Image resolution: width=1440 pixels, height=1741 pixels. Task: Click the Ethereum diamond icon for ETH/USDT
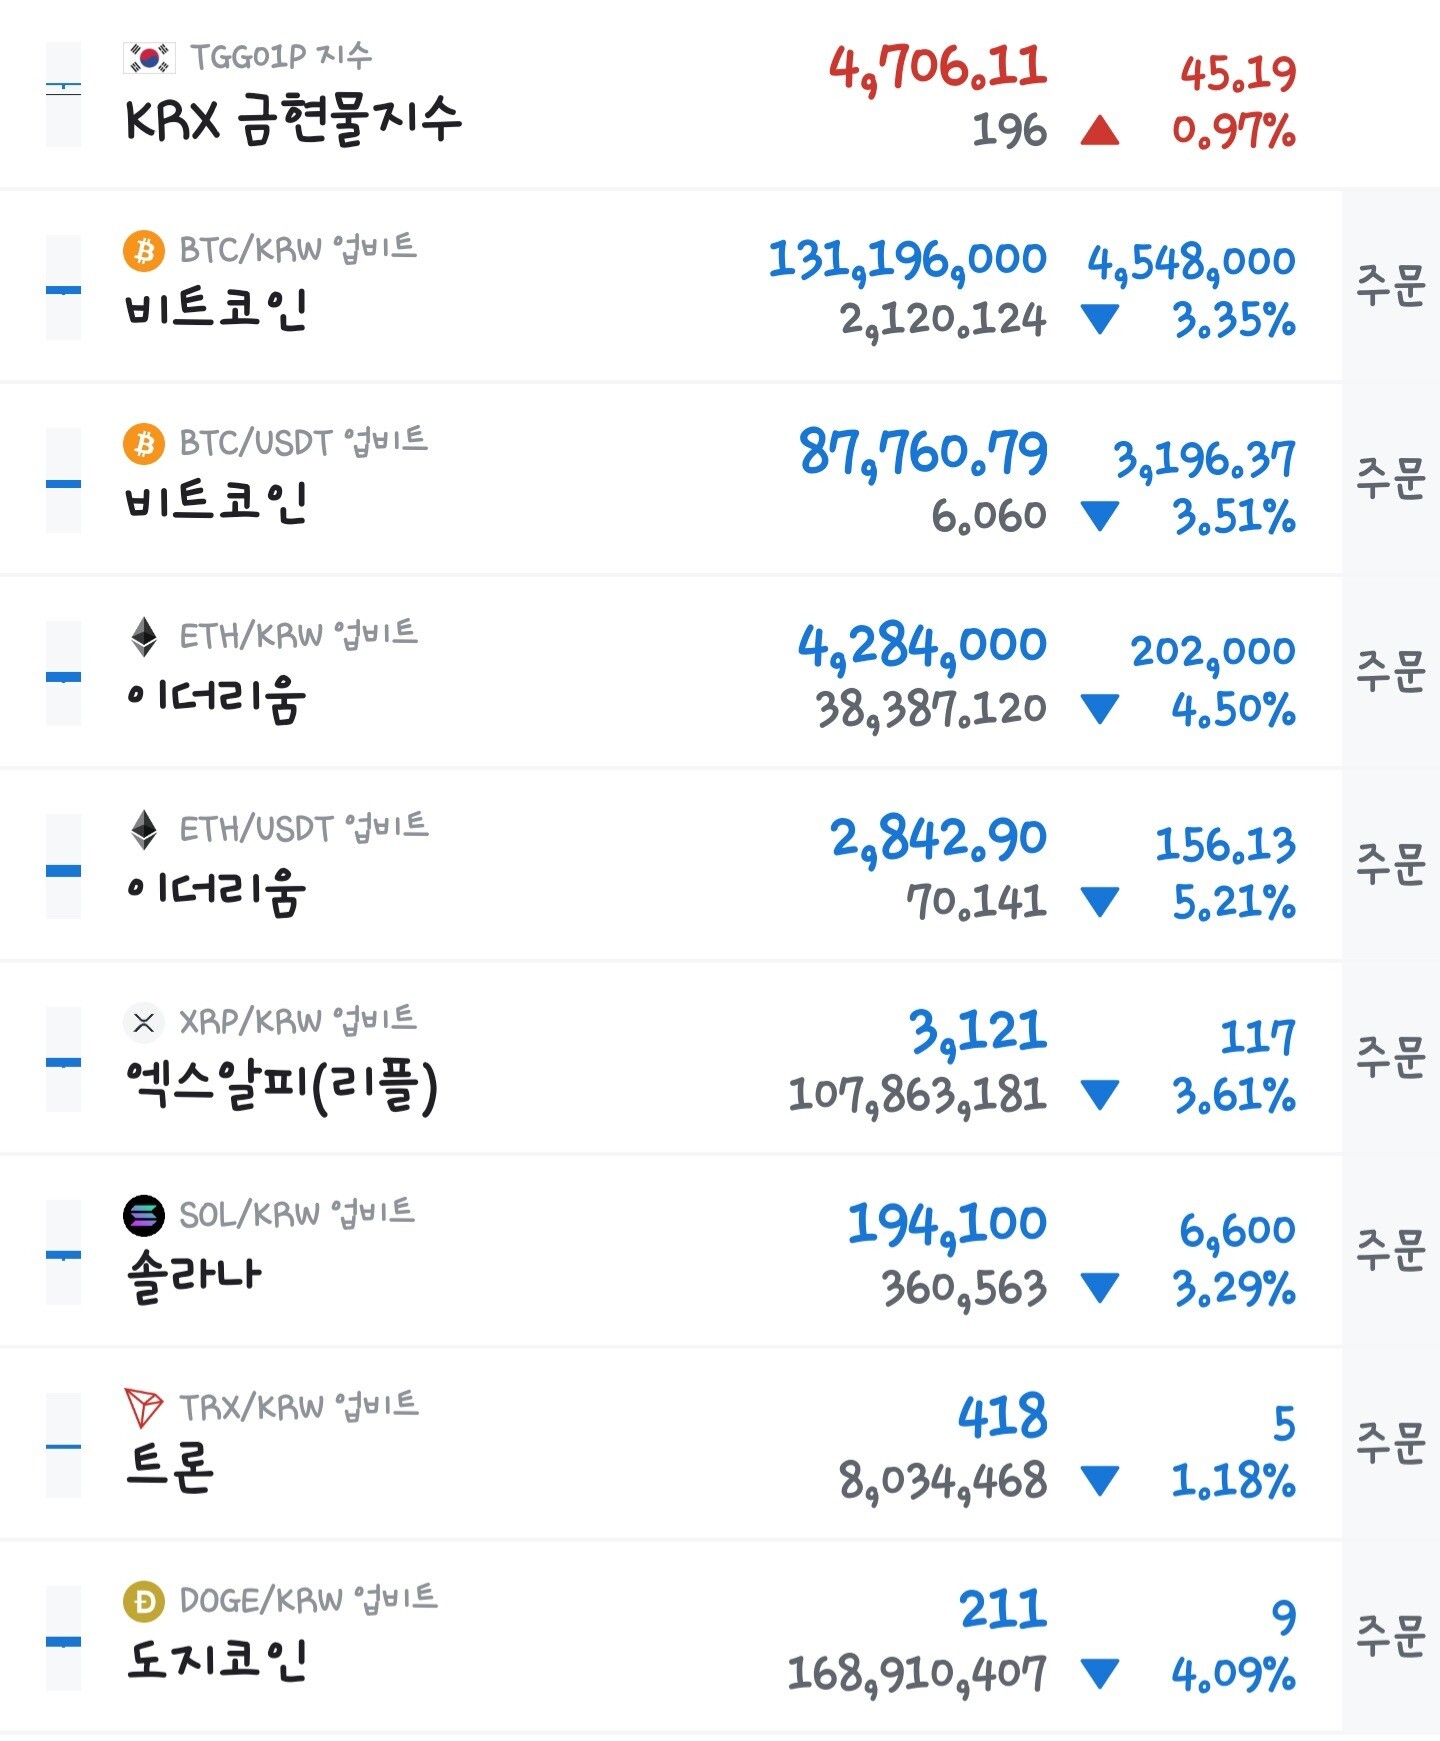144,829
